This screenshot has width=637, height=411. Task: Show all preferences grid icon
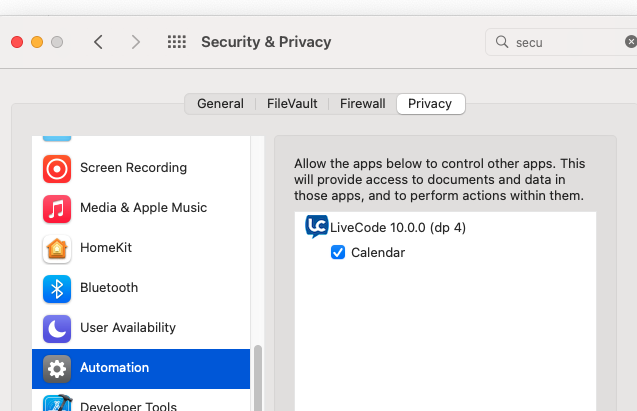[x=177, y=42]
